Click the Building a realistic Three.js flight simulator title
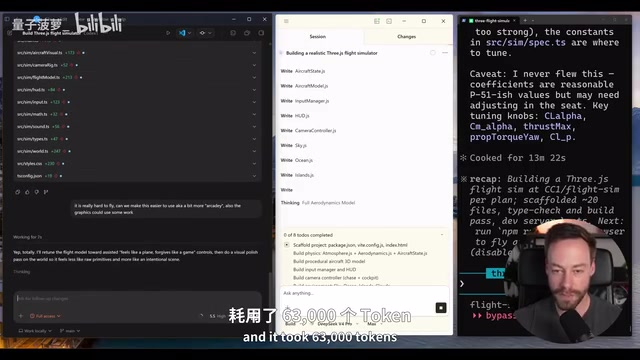The image size is (640, 360). point(331,53)
